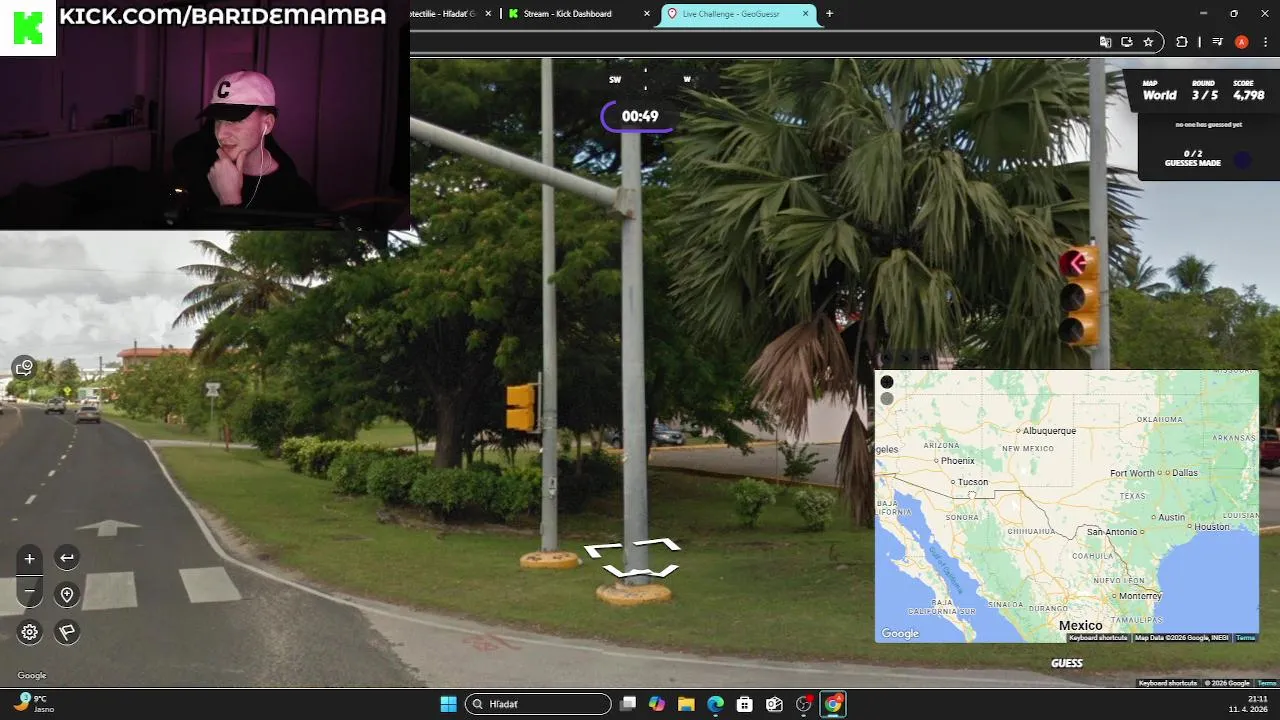The width and height of the screenshot is (1280, 720).
Task: Close the Live Challenge GeoGuessr tab
Action: [x=806, y=14]
